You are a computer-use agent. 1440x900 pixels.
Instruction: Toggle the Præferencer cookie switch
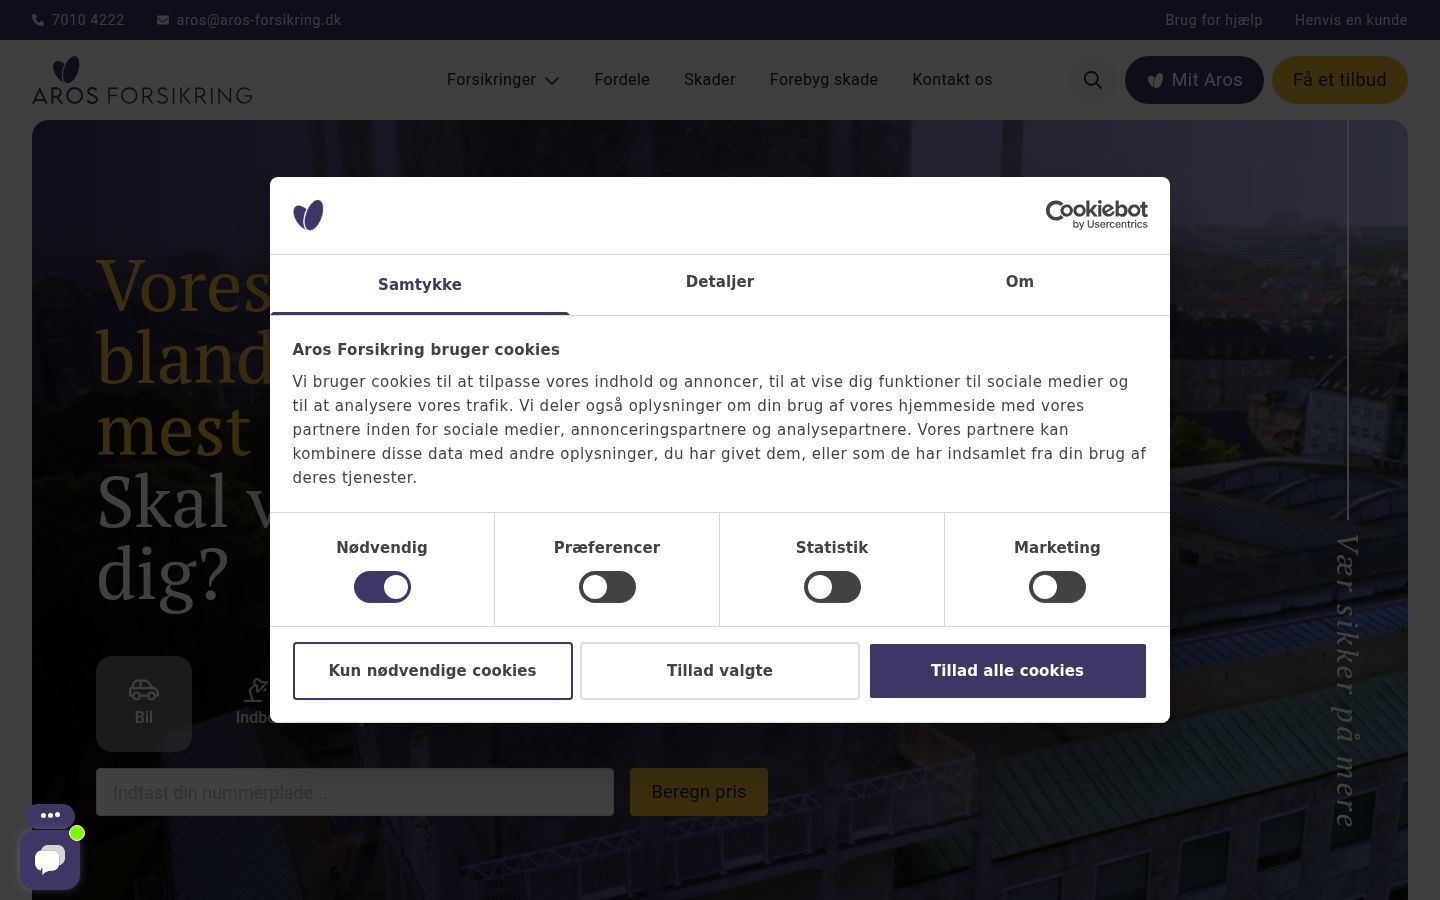tap(607, 587)
